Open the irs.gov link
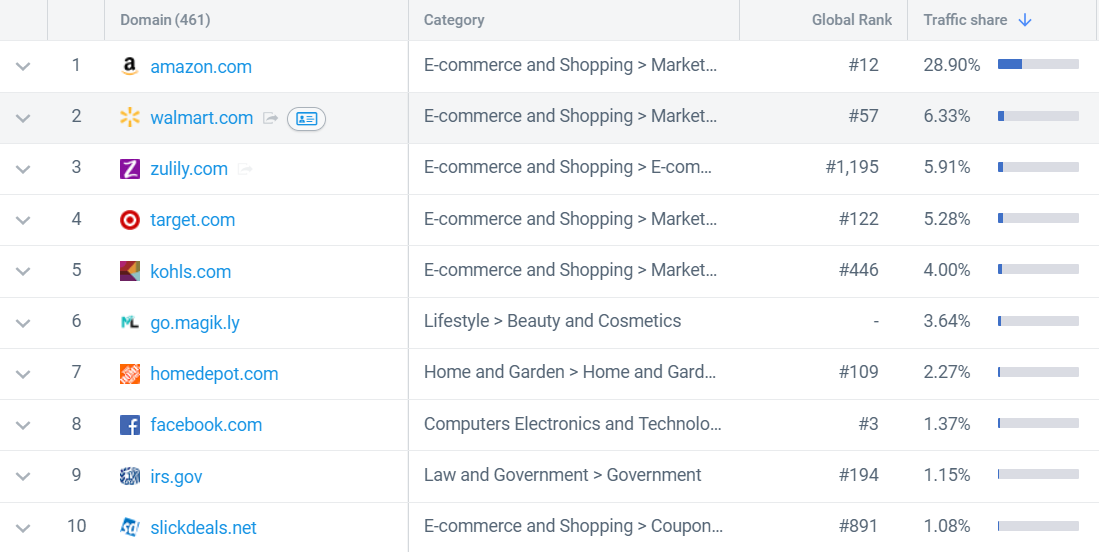 click(177, 476)
